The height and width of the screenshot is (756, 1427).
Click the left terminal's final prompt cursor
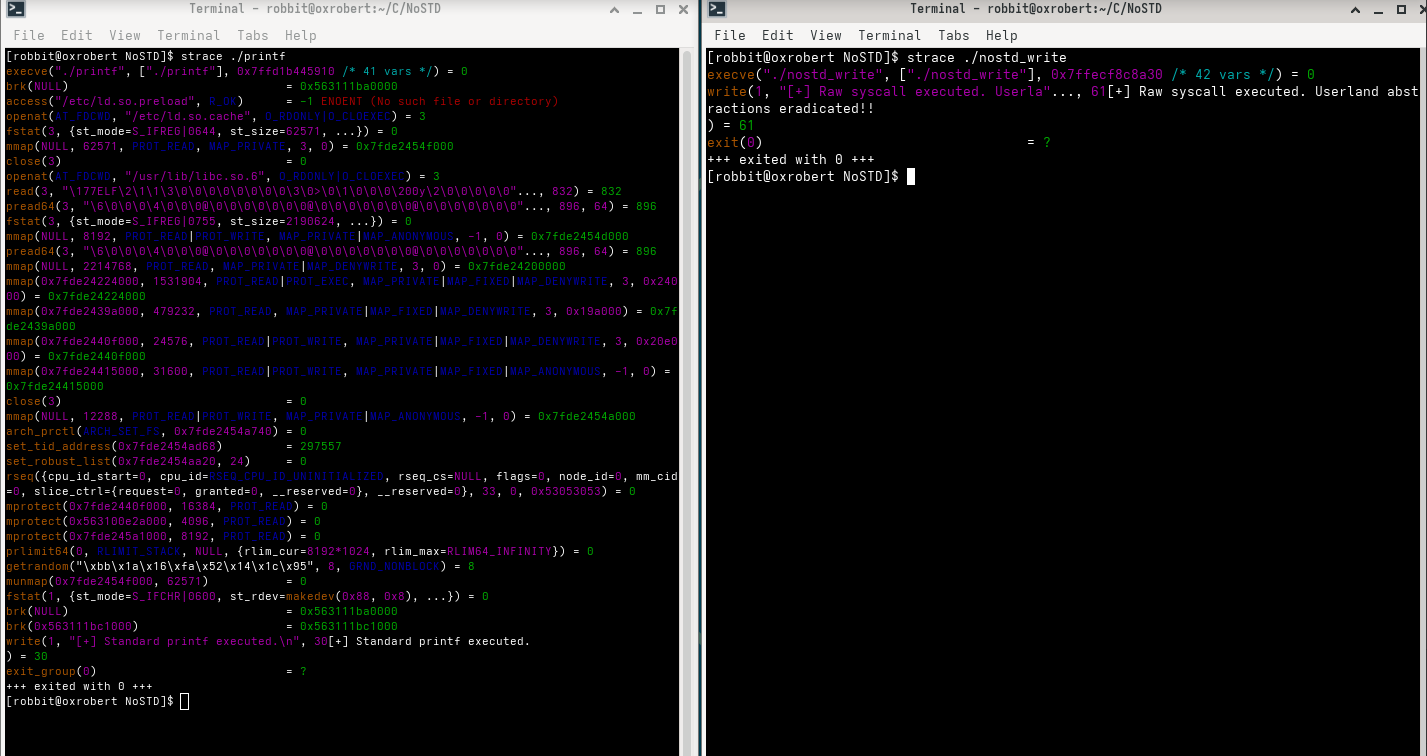(x=184, y=701)
